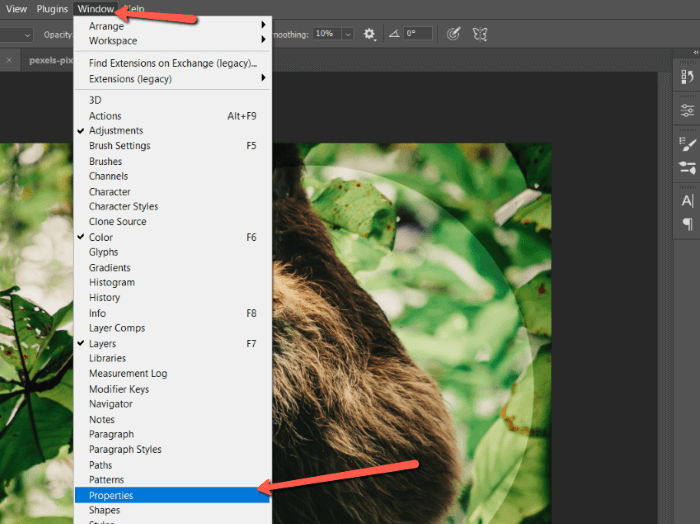Open the Properties sliders panel icon
The width and height of the screenshot is (700, 524).
tap(687, 111)
